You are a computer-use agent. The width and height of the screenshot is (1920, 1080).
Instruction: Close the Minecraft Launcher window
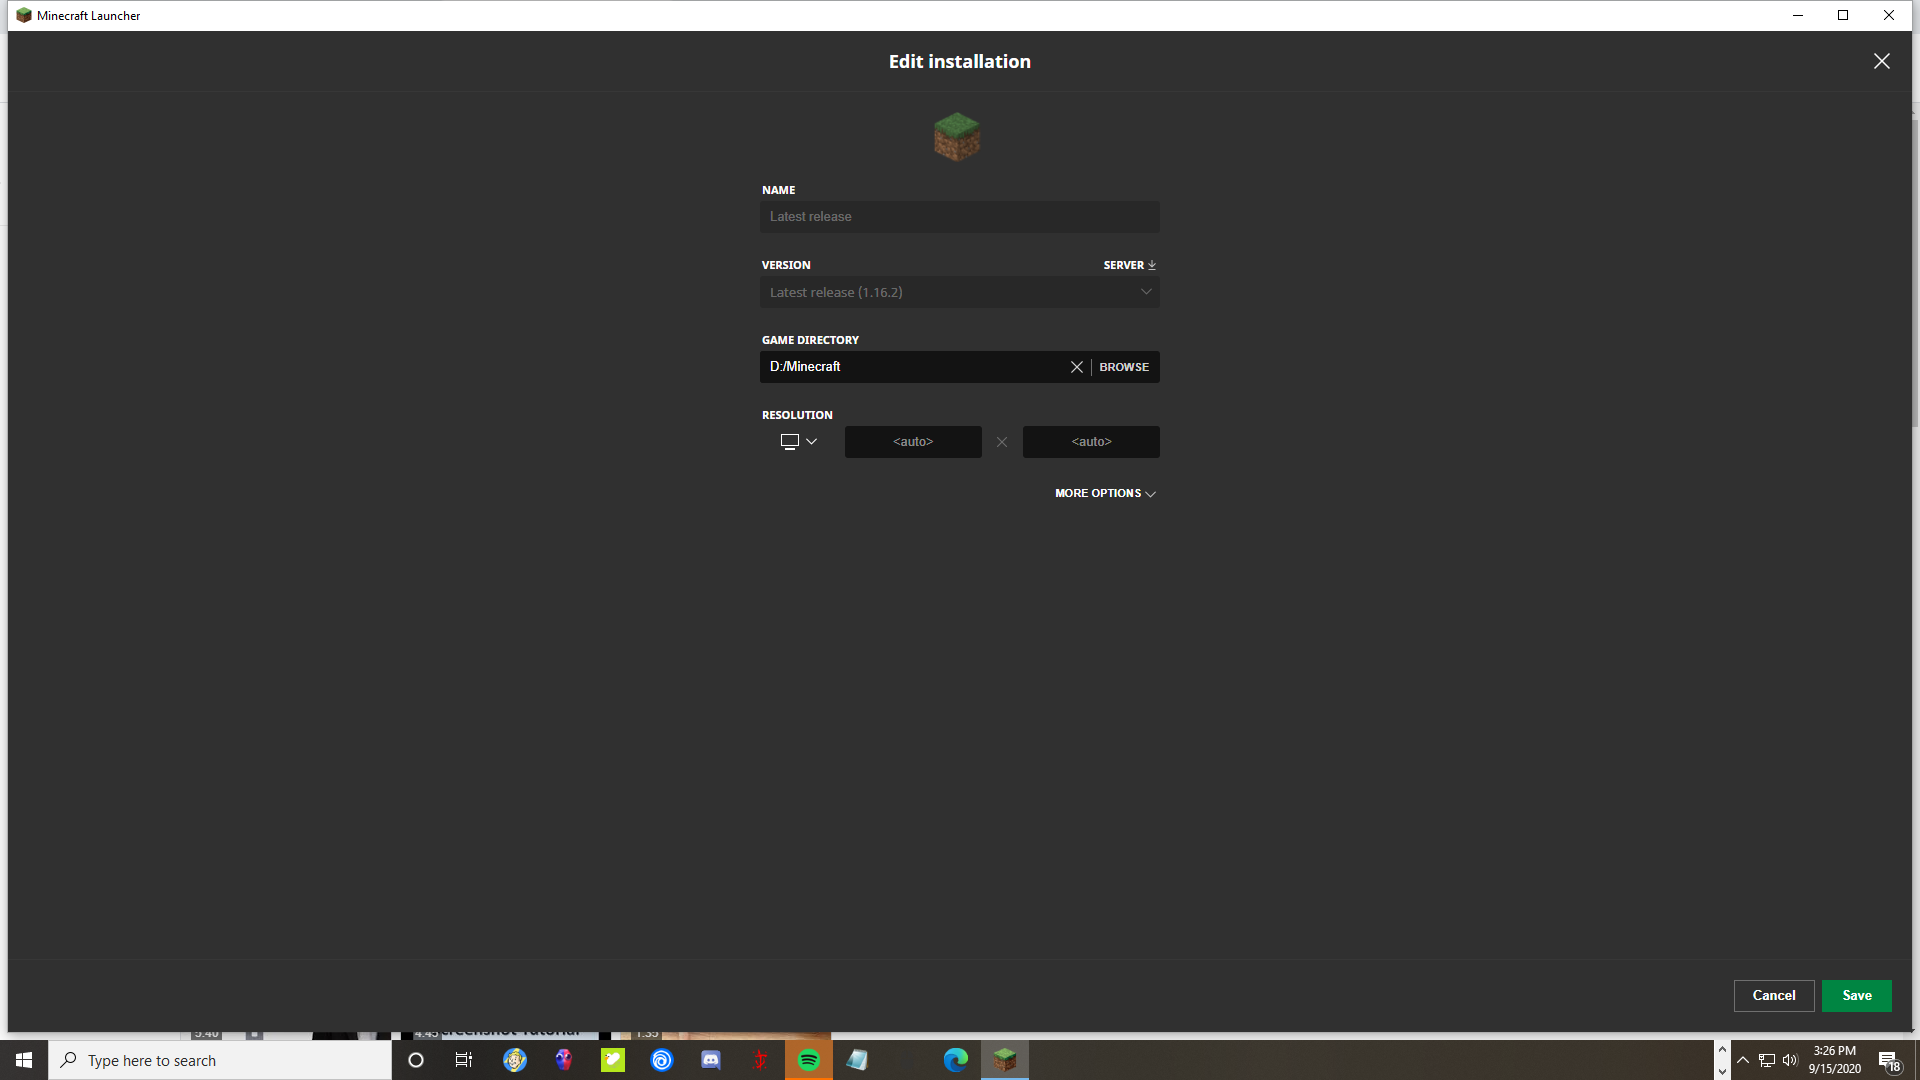(1889, 15)
